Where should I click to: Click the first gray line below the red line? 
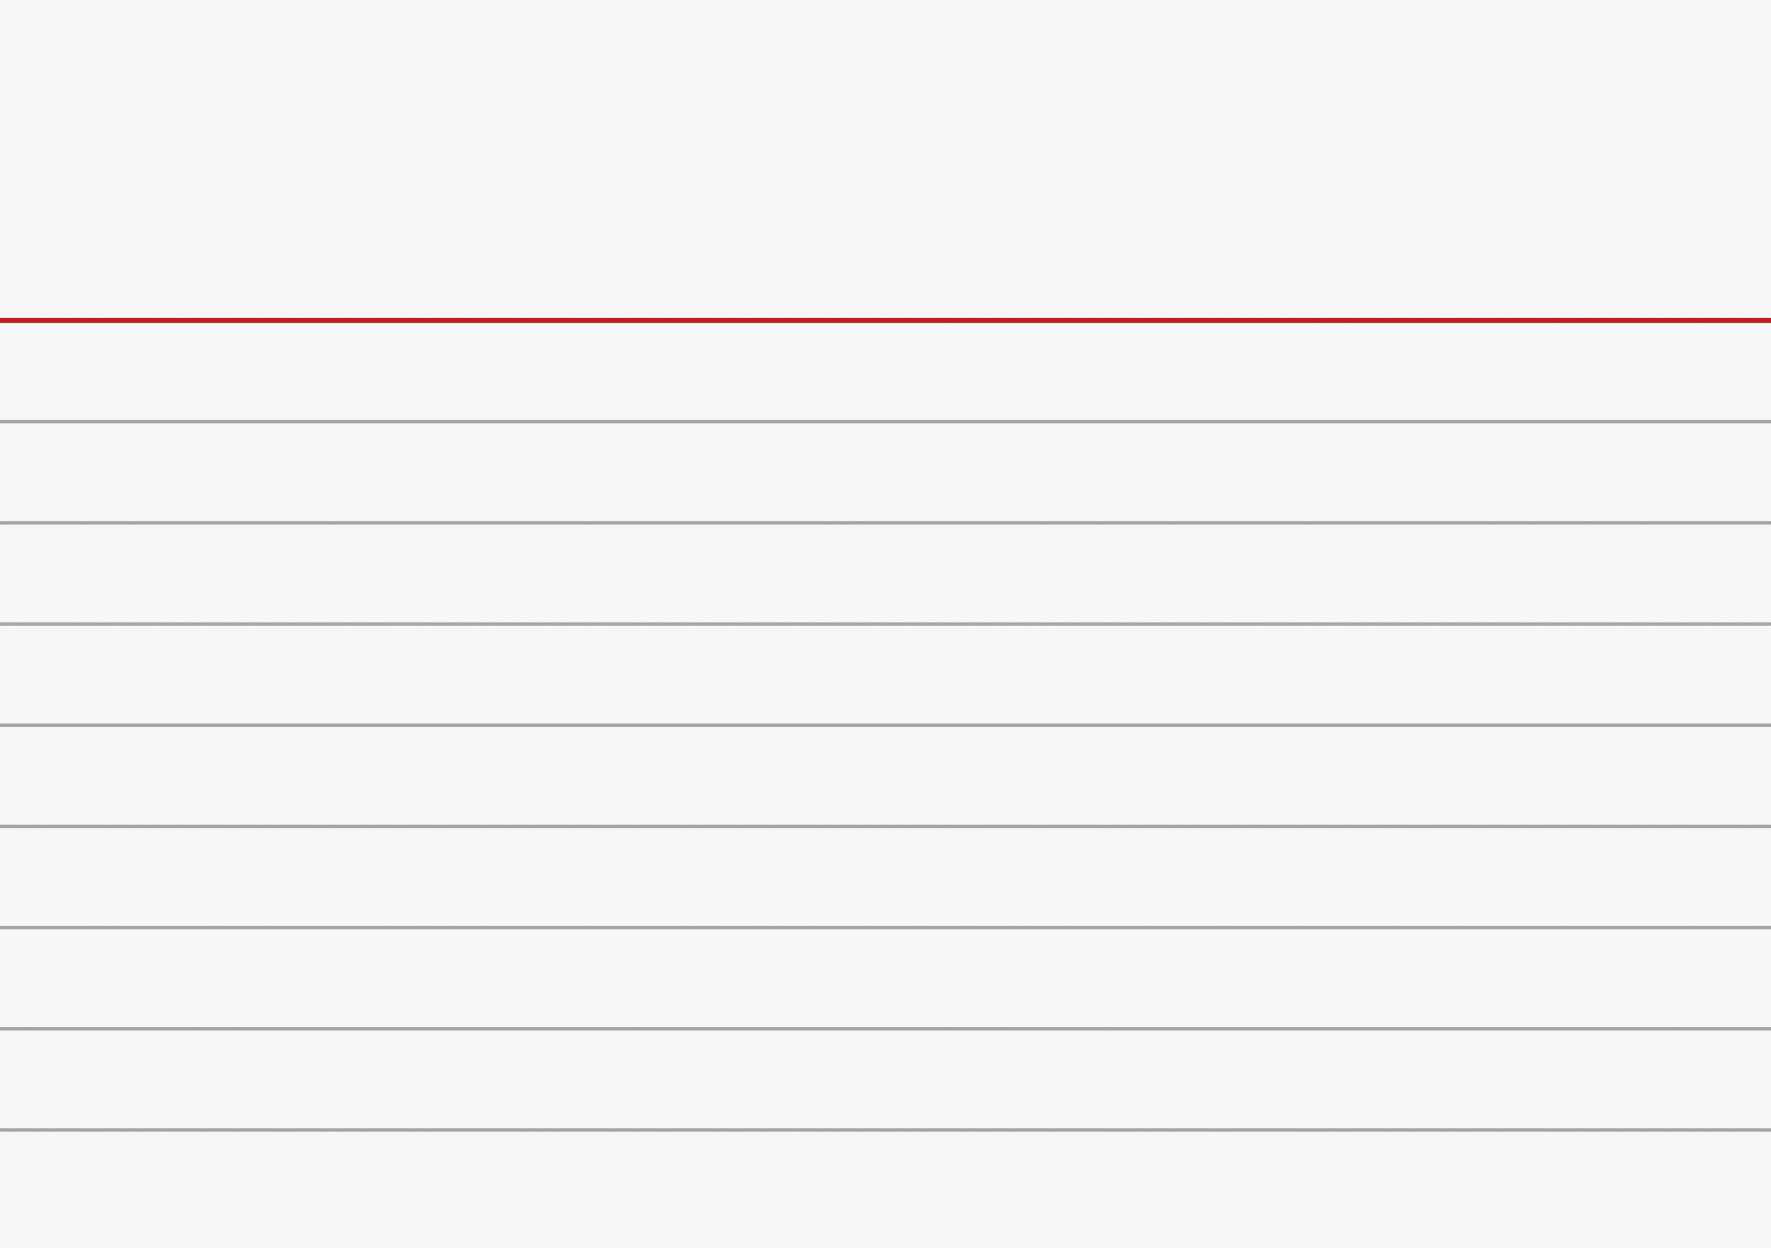point(885,422)
